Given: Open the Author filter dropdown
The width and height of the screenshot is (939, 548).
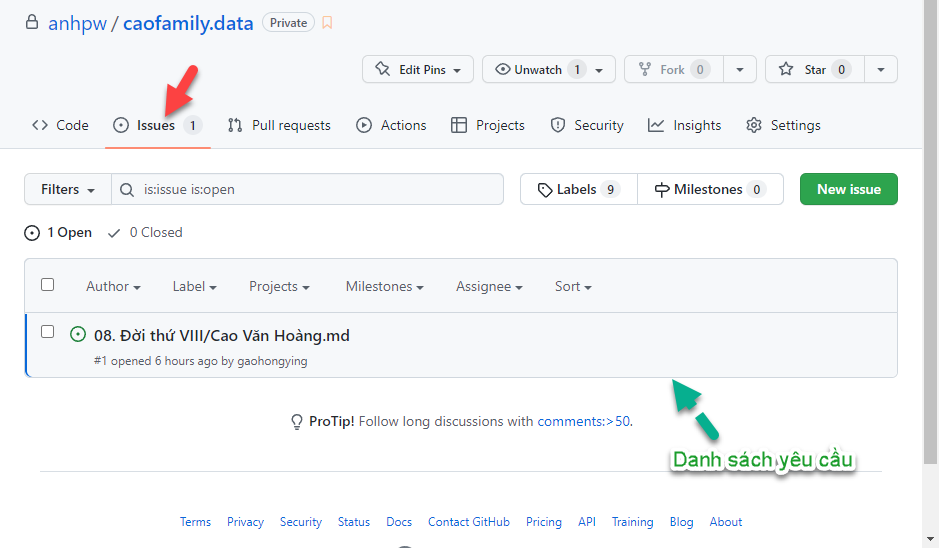Looking at the screenshot, I should click(113, 286).
